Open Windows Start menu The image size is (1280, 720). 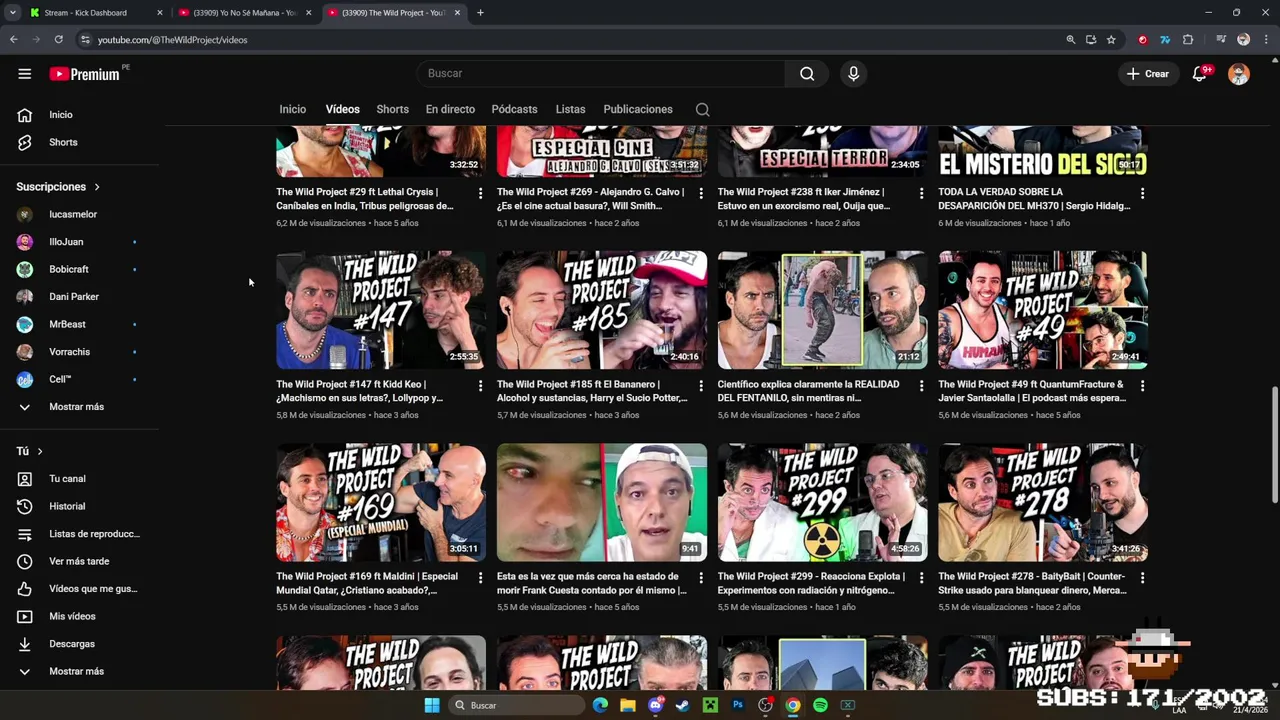432,705
